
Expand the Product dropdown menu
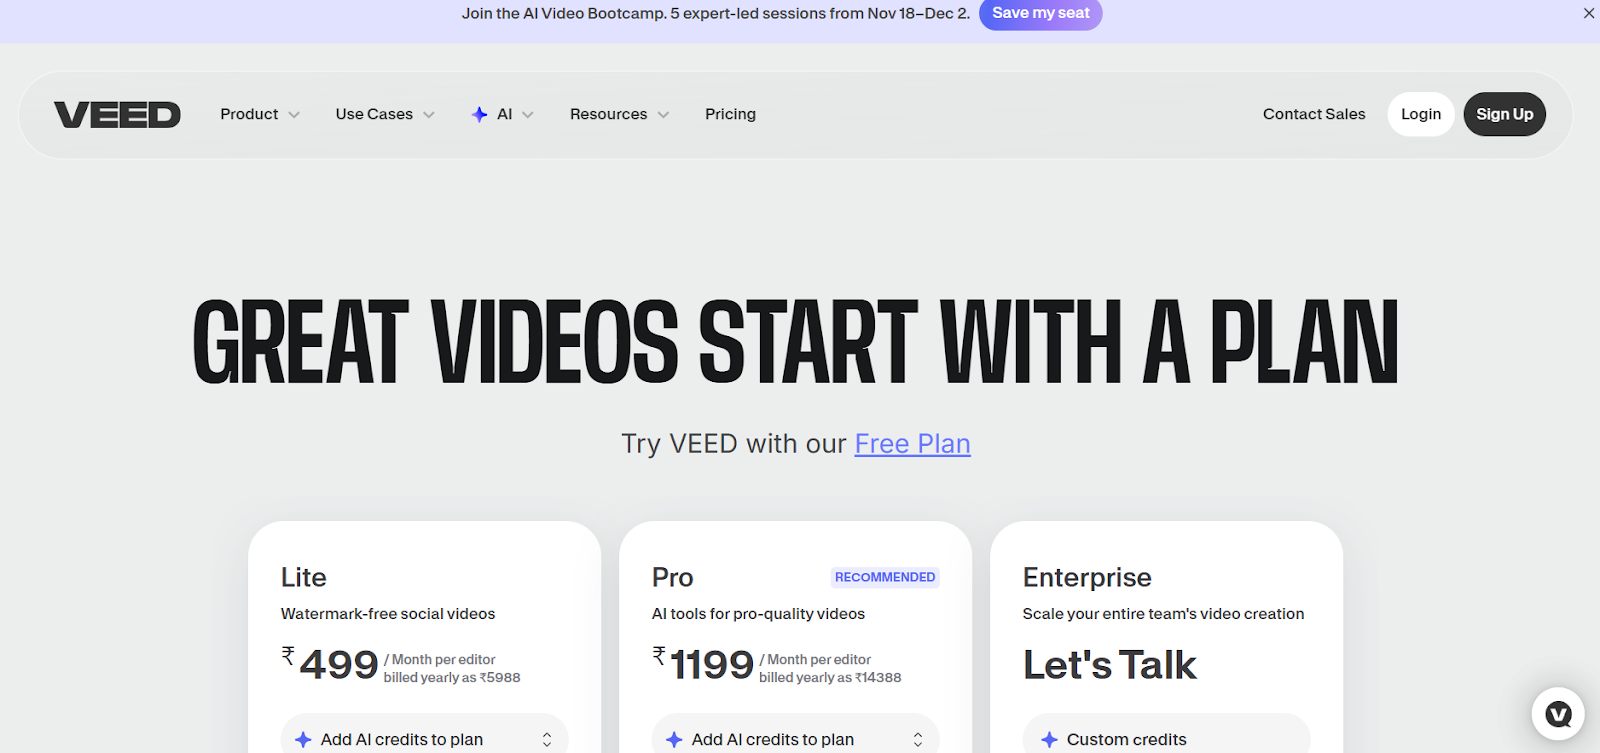(260, 114)
